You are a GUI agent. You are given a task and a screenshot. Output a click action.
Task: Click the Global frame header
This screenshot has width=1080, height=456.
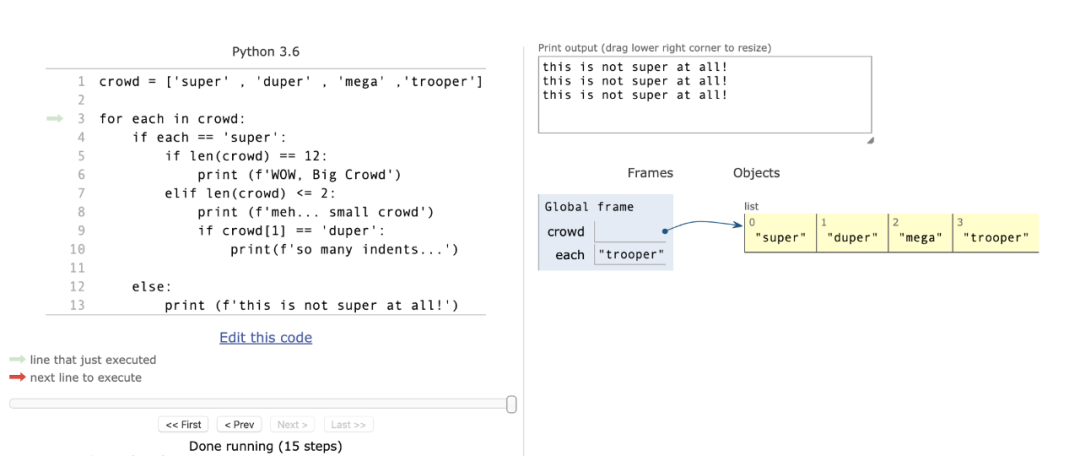[589, 207]
